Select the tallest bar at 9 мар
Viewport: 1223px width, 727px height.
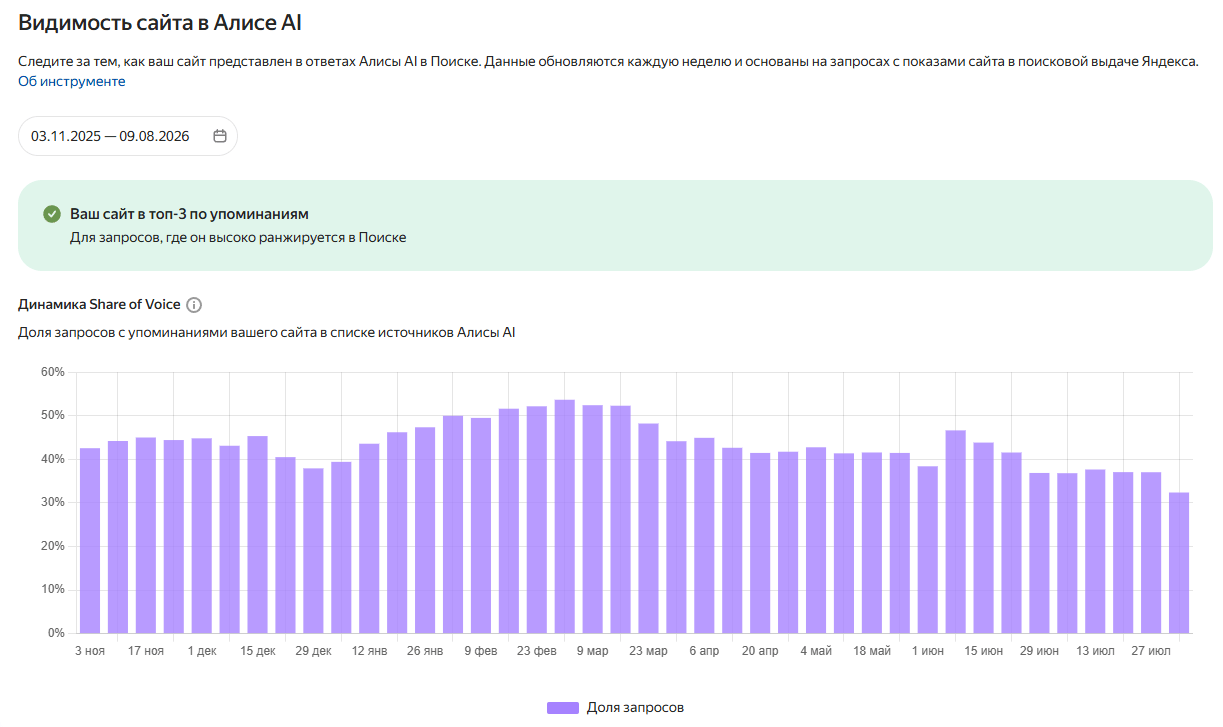click(x=564, y=516)
